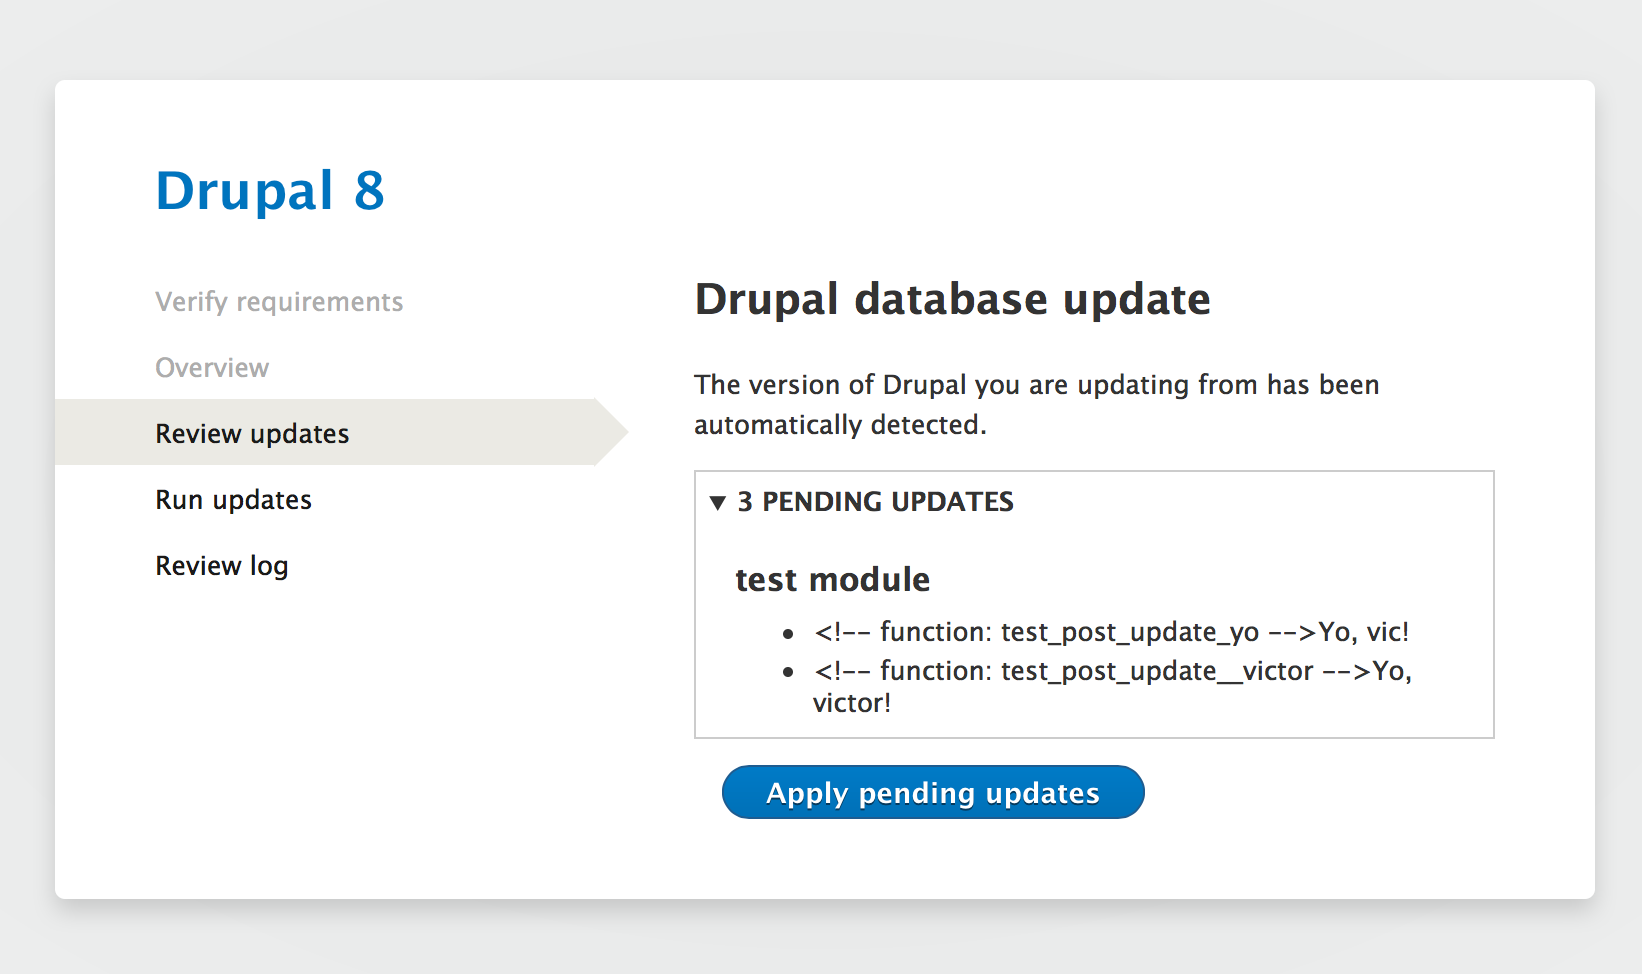Click the highlighted Review updates arrow shape
This screenshot has width=1642, height=974.
610,432
